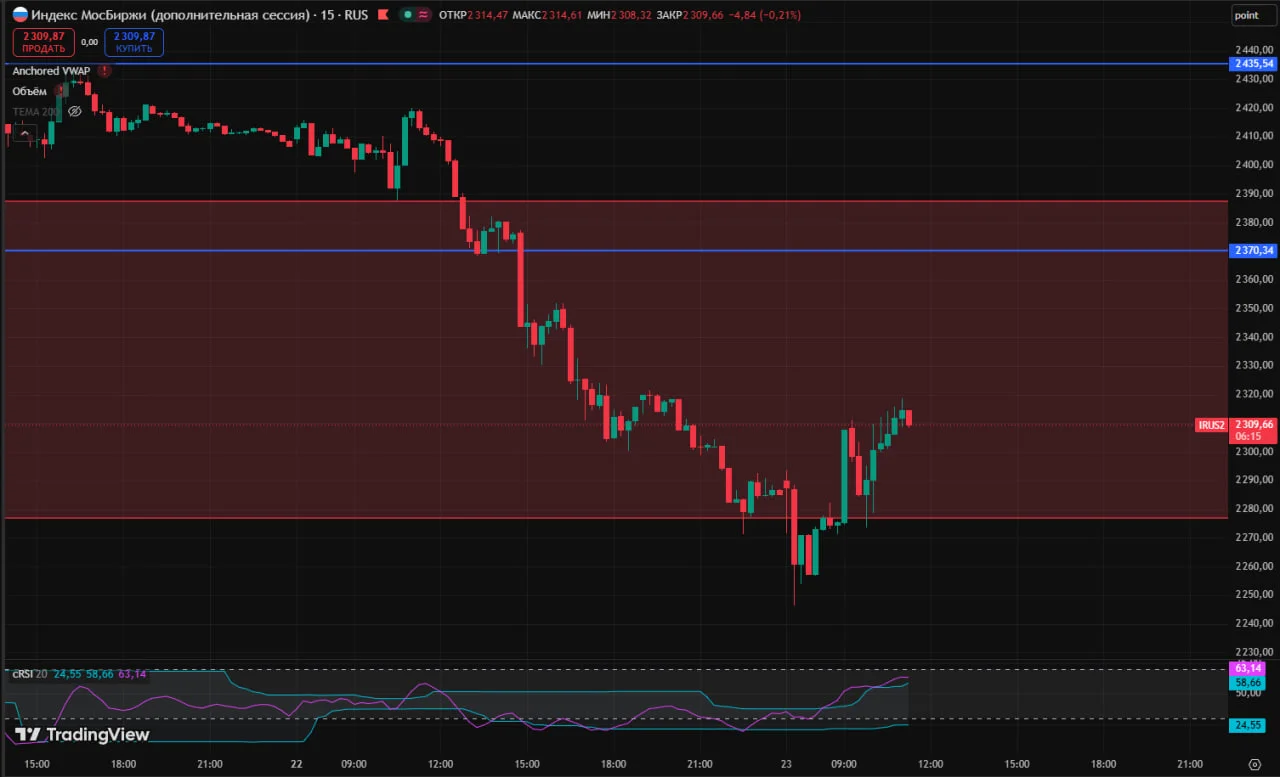Viewport: 1280px width, 777px height.
Task: Open the point currency unit selector
Action: 1246,15
